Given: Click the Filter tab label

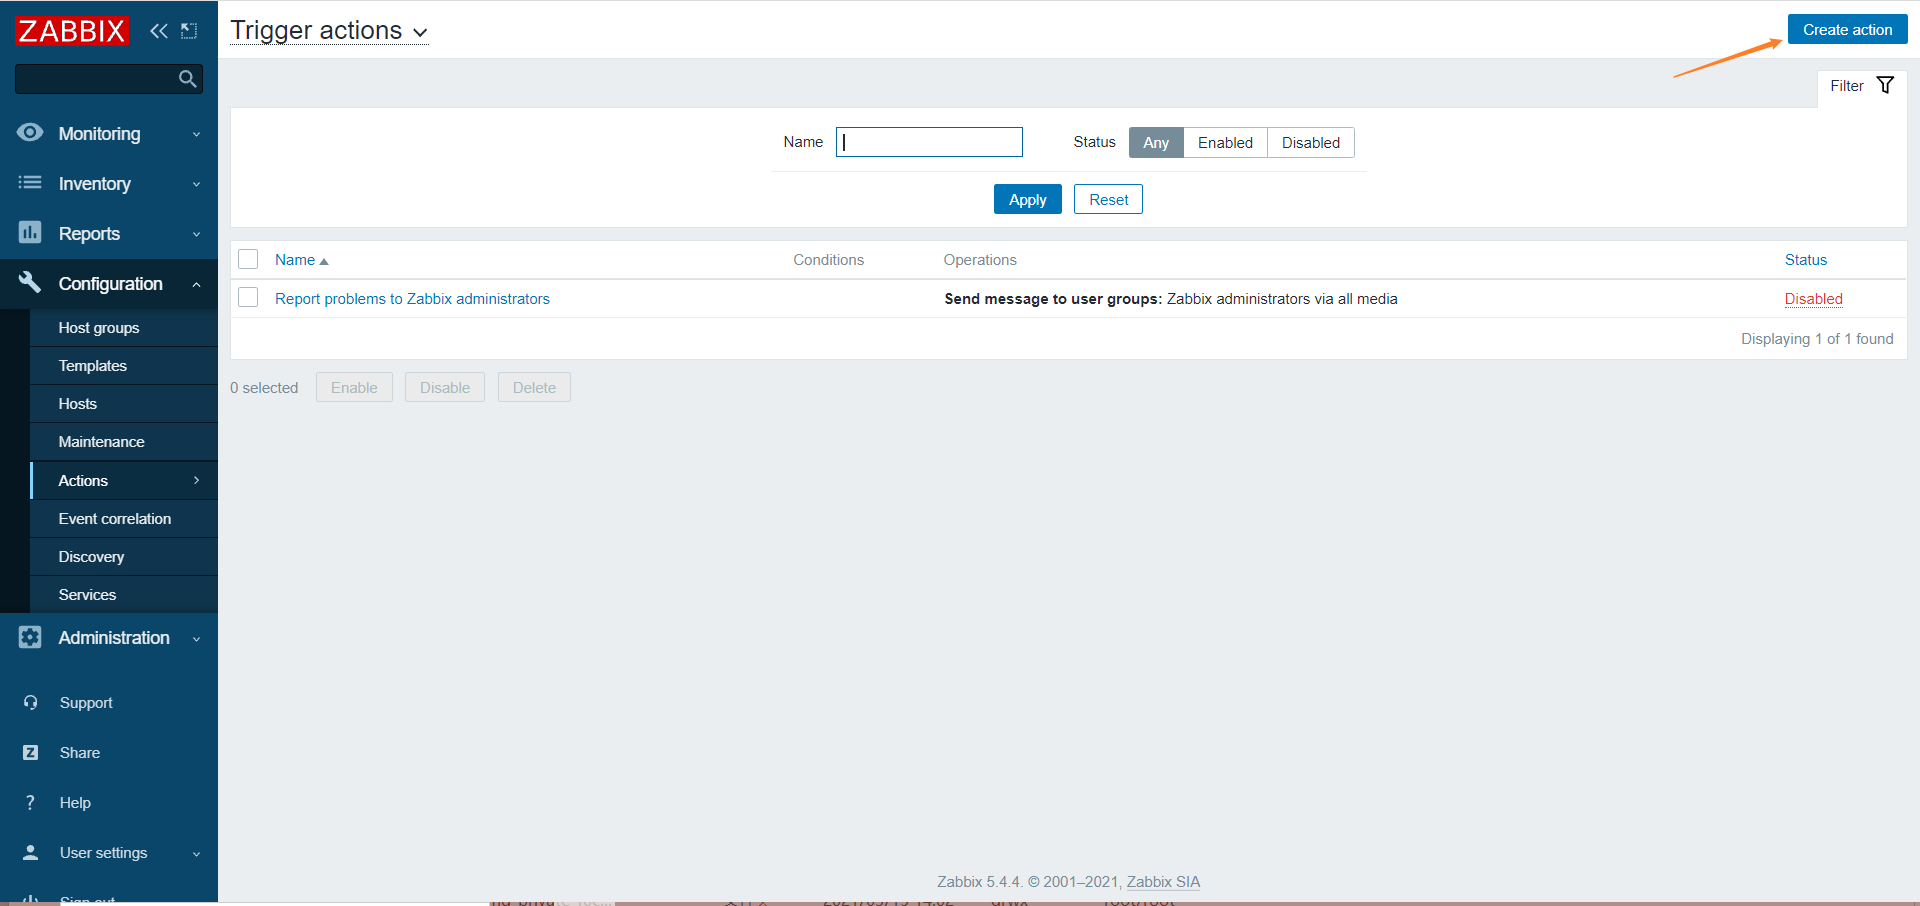Looking at the screenshot, I should 1846,86.
